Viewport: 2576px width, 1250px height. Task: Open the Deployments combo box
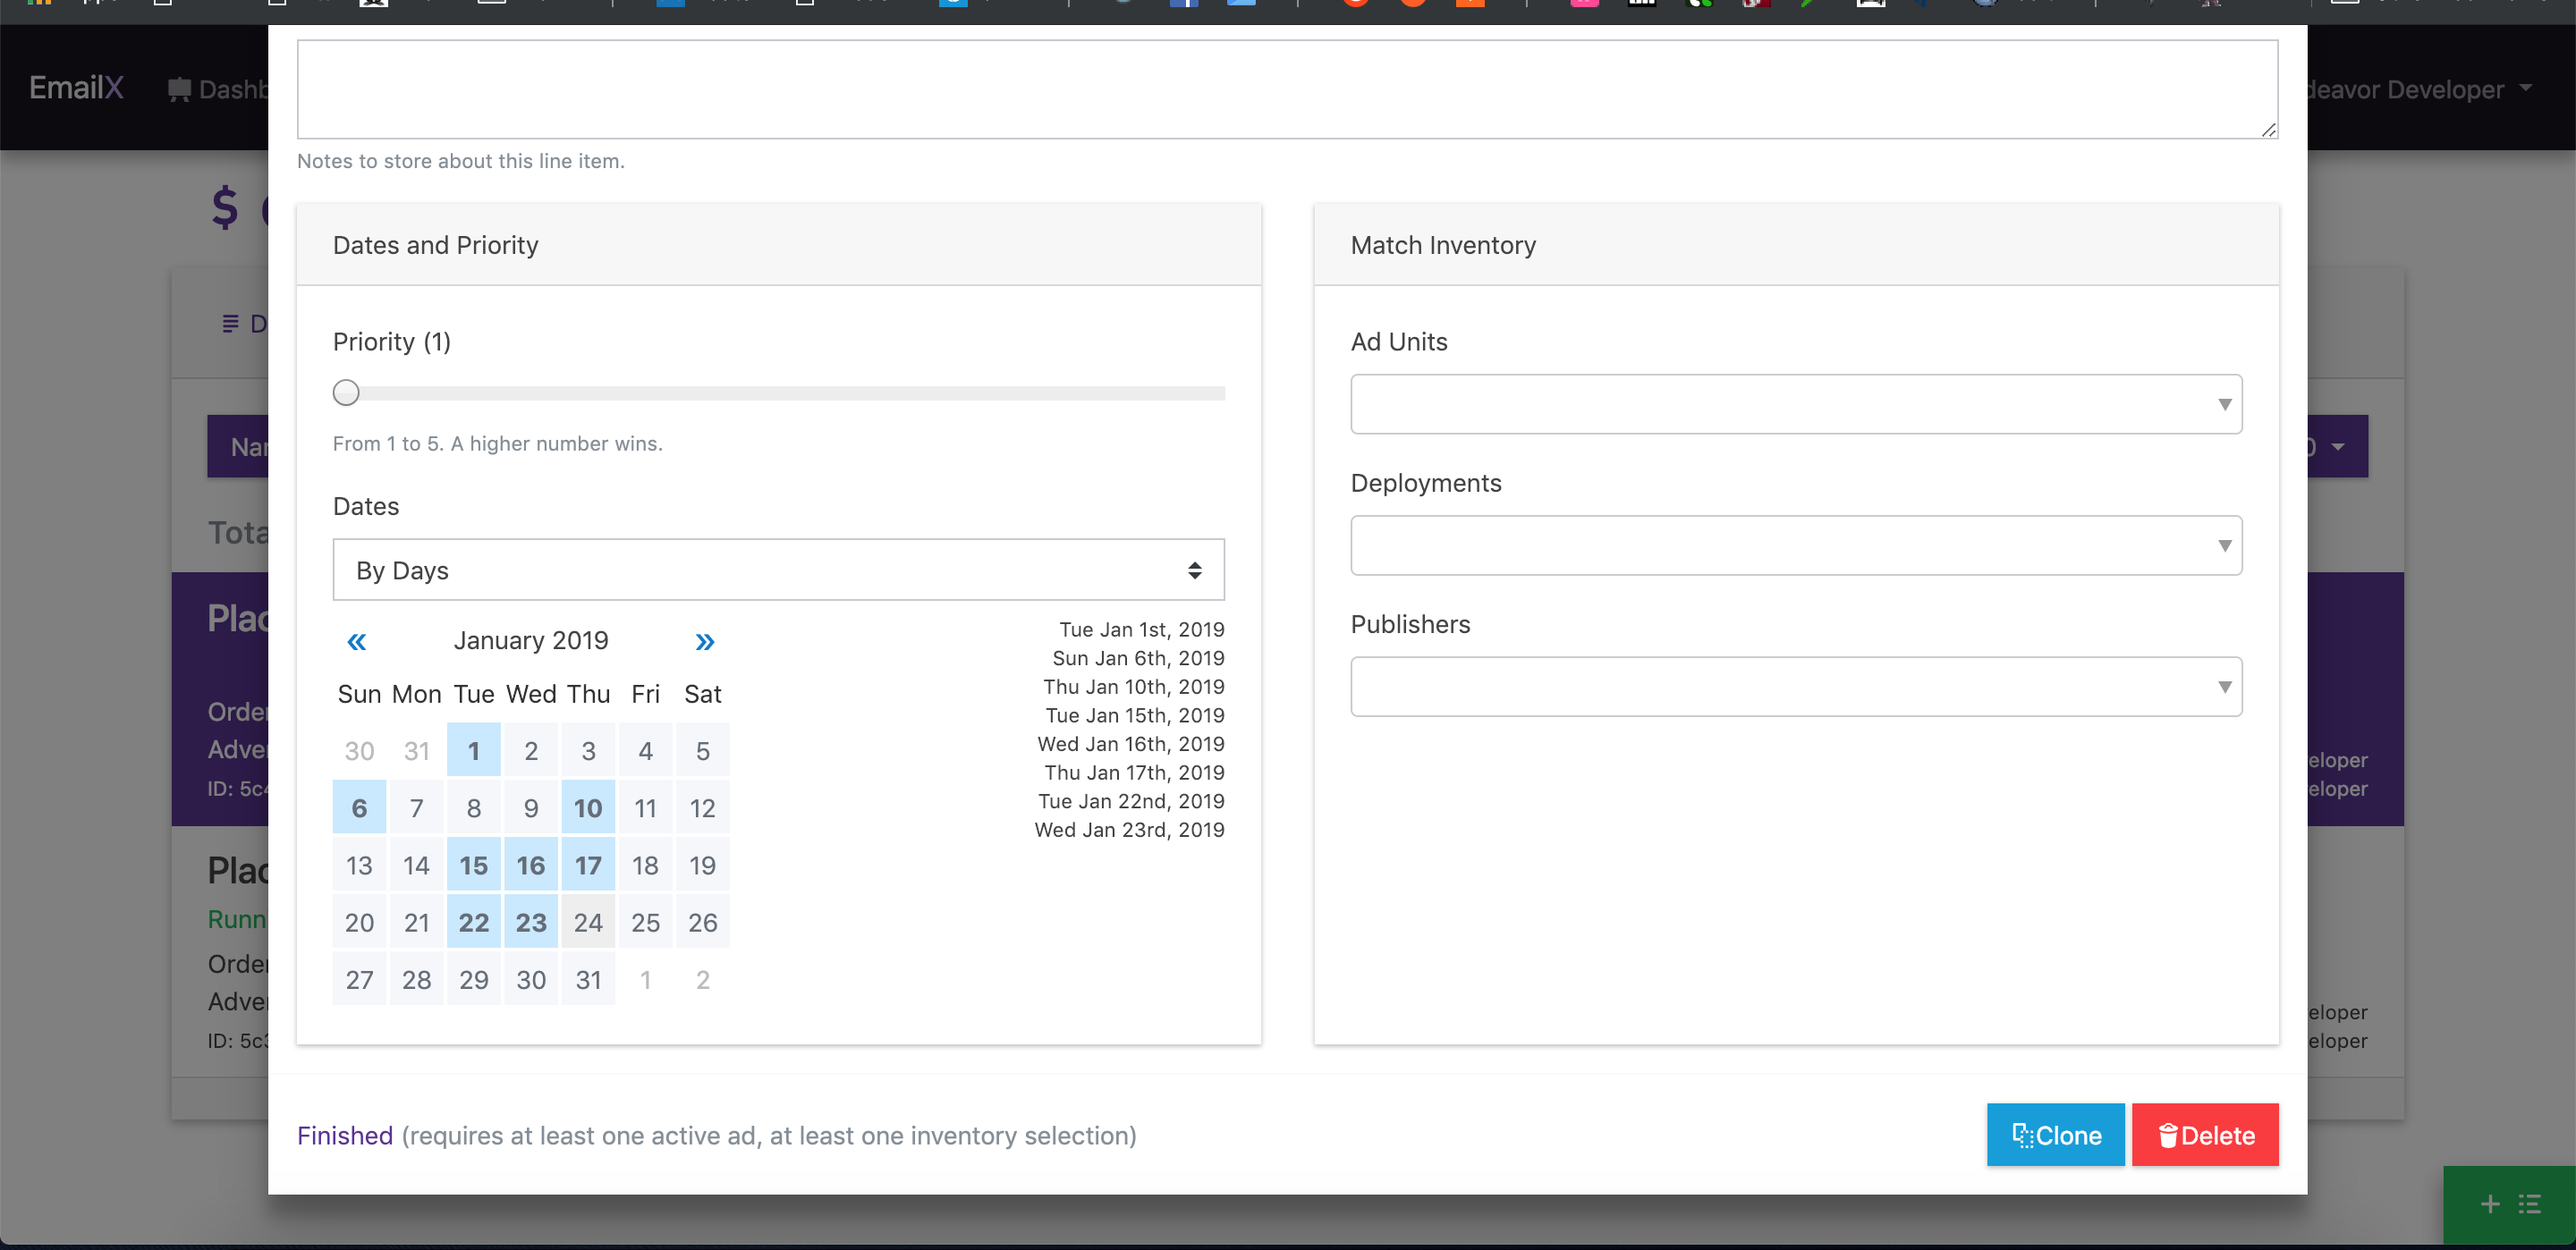(x=1795, y=546)
